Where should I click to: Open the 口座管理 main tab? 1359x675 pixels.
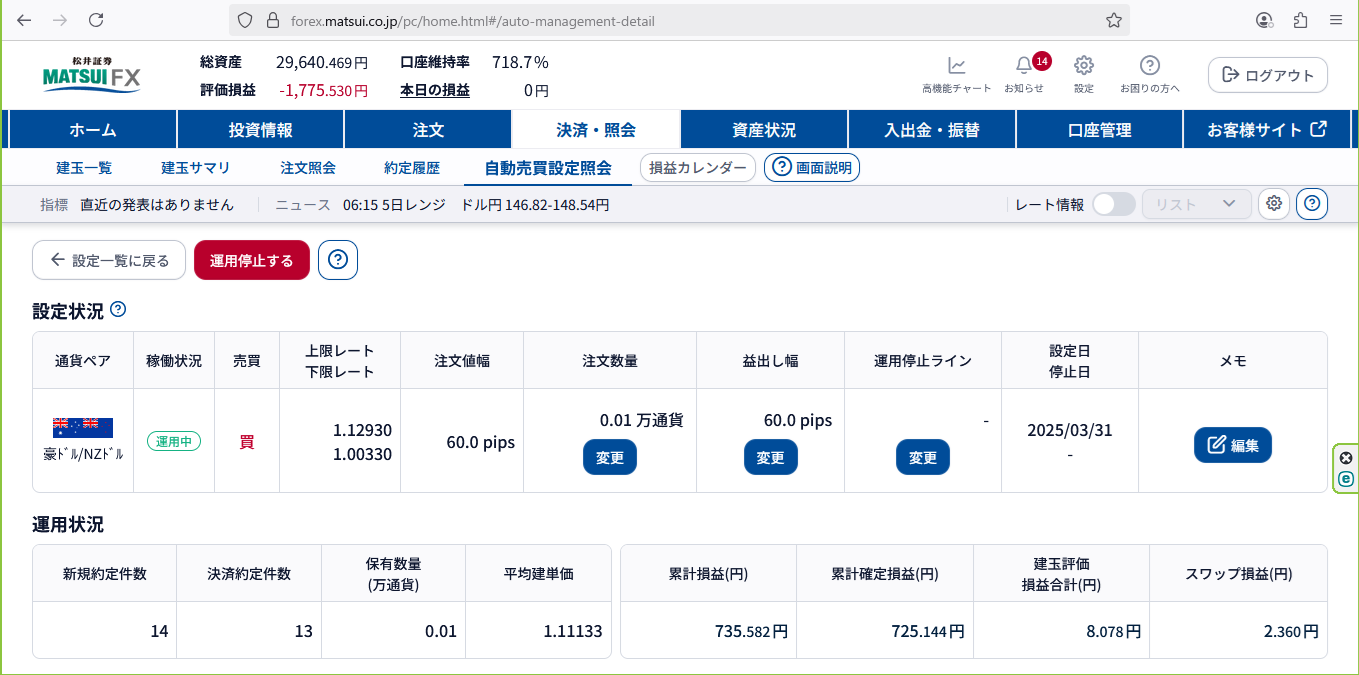coord(1099,130)
